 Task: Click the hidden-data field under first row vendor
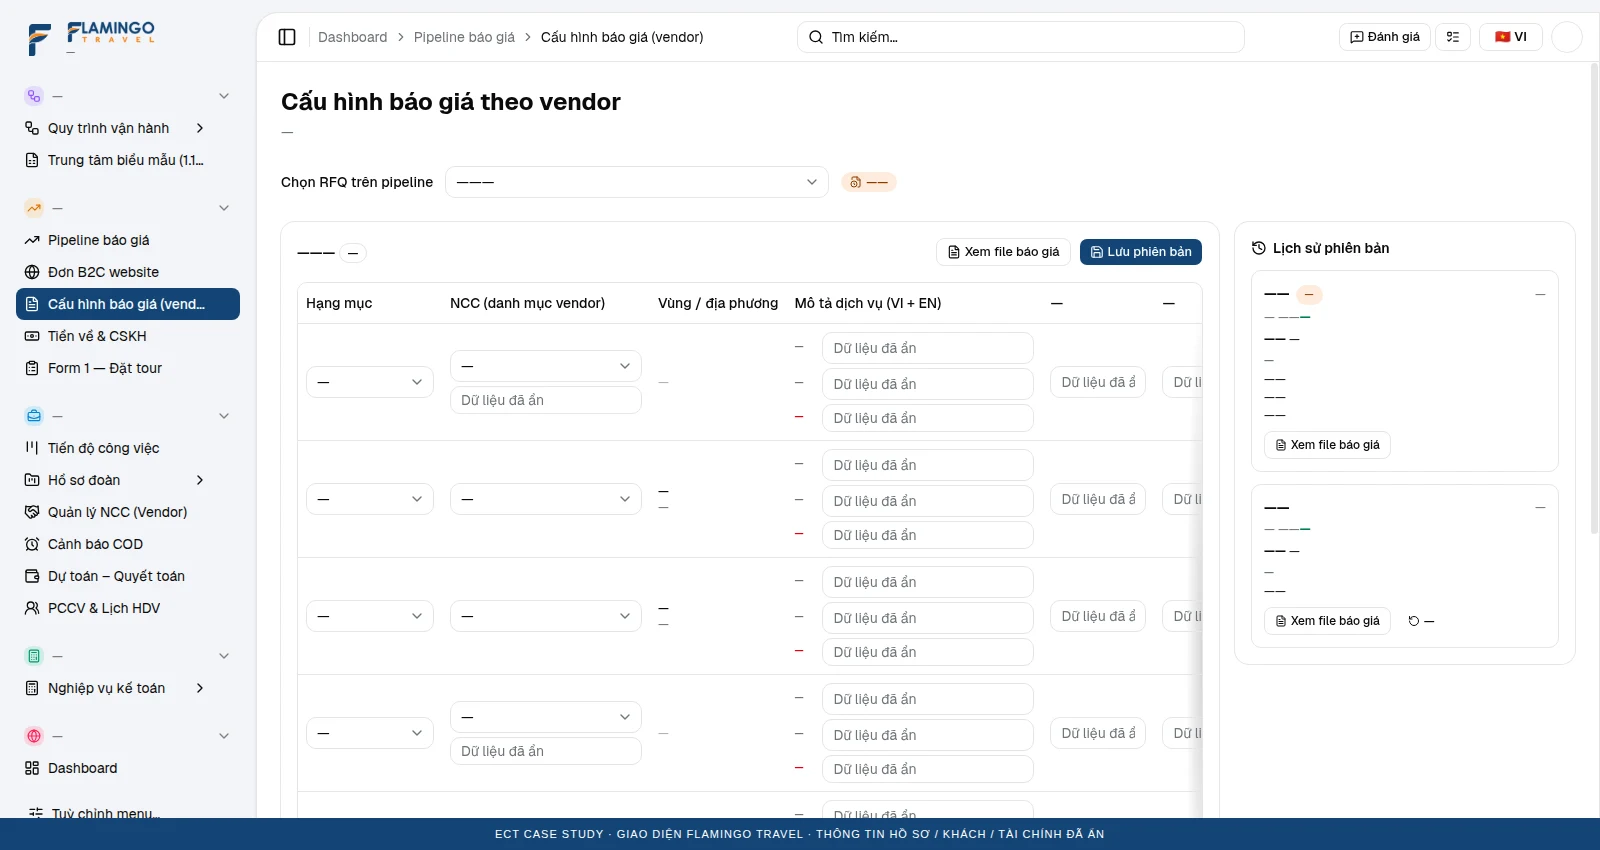click(546, 400)
